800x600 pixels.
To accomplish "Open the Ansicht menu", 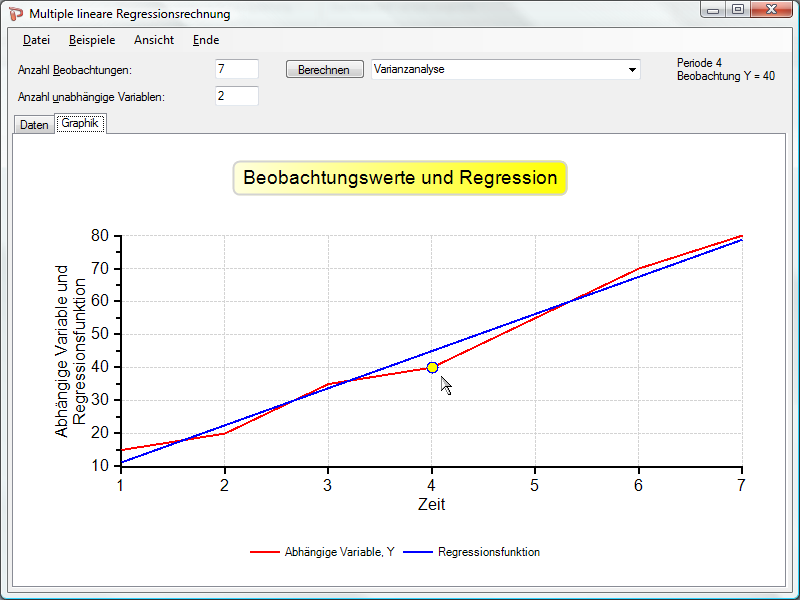I will coord(153,40).
